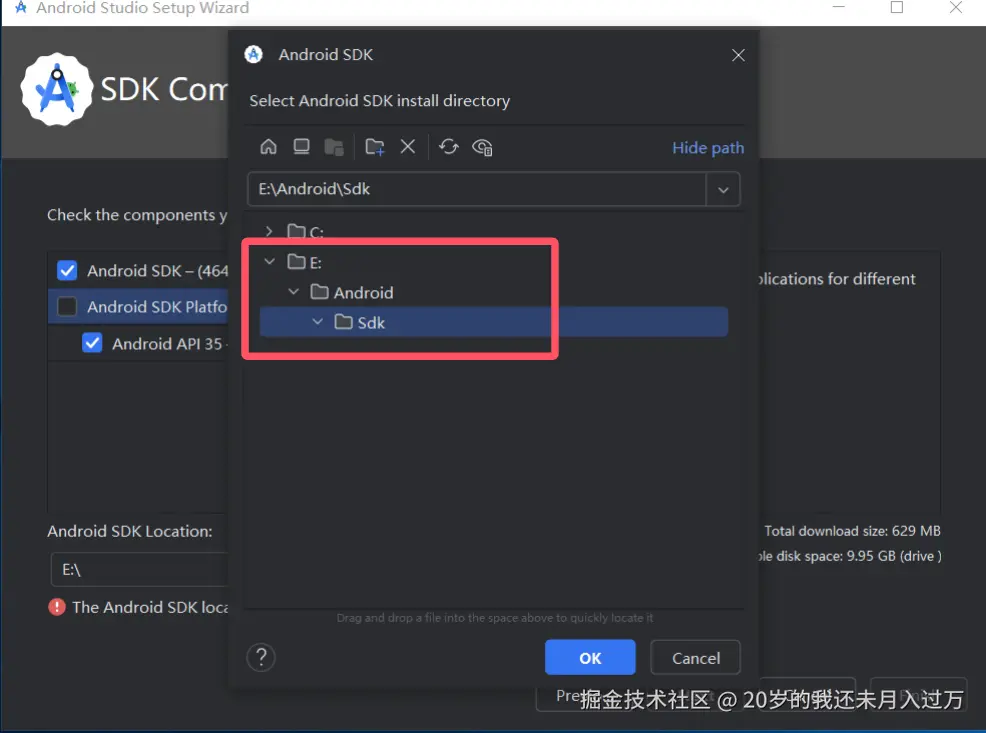Select the E: drive folder
Screen dimensions: 986x733
[304, 262]
